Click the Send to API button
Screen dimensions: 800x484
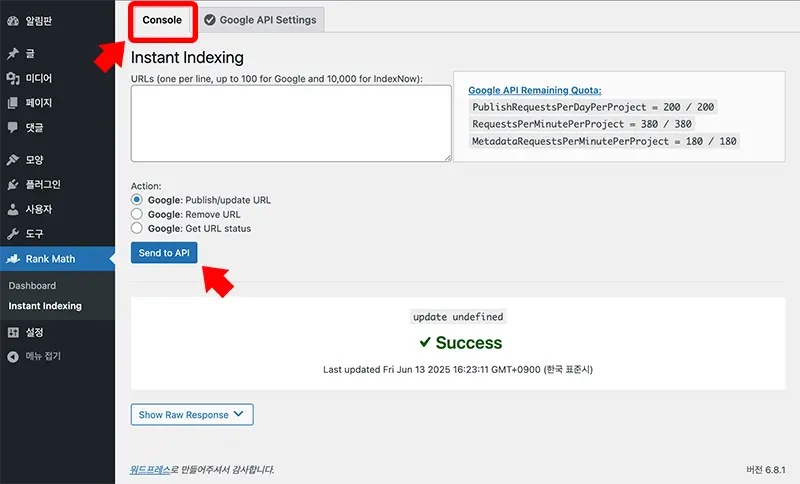click(164, 252)
